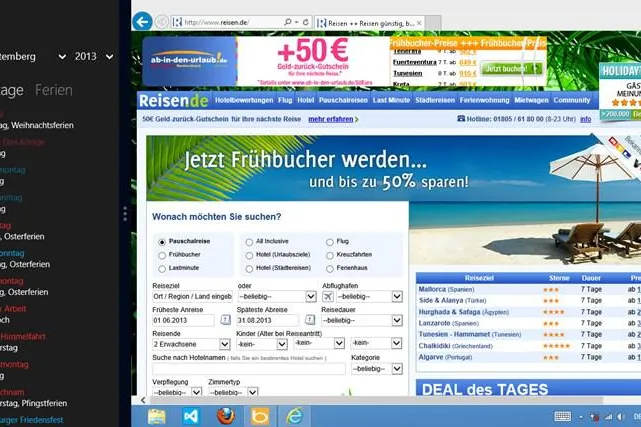The width and height of the screenshot is (641, 427).
Task: Launch Firefox from the taskbar
Action: click(226, 416)
